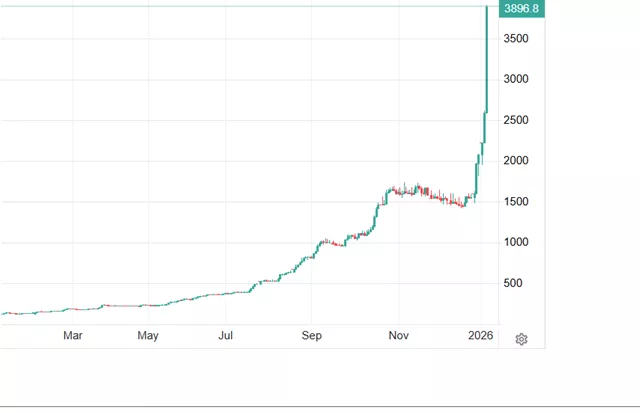
Task: Click the 3000 price axis label
Action: click(x=518, y=79)
